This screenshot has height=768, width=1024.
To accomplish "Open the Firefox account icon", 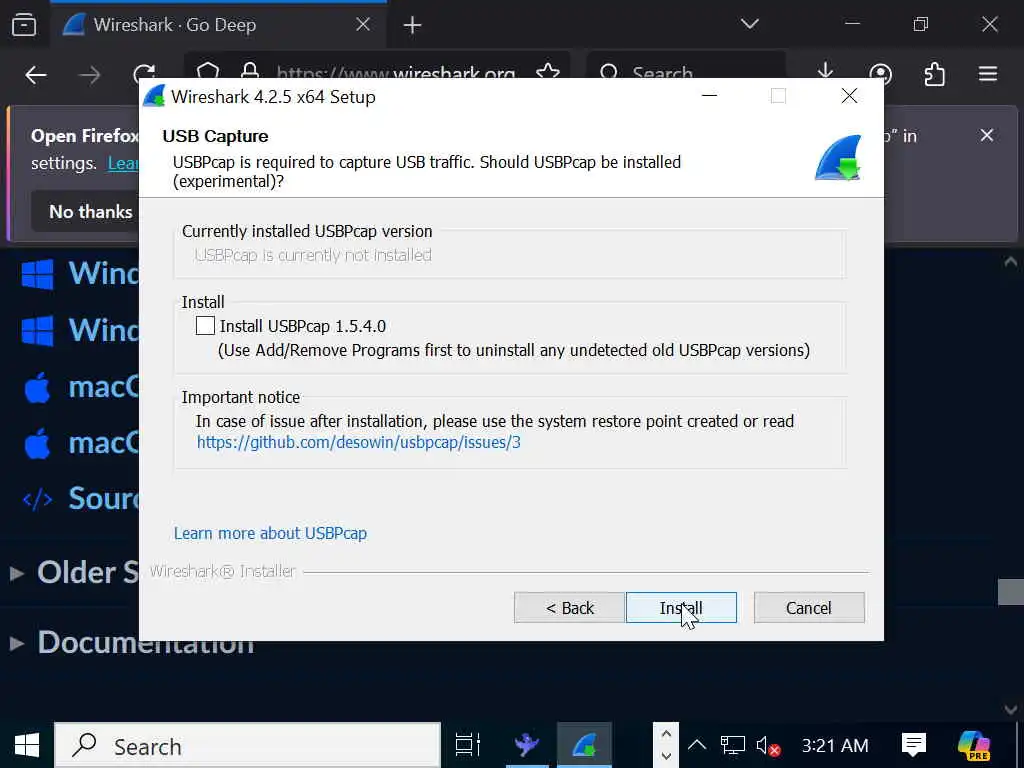I will (x=880, y=74).
